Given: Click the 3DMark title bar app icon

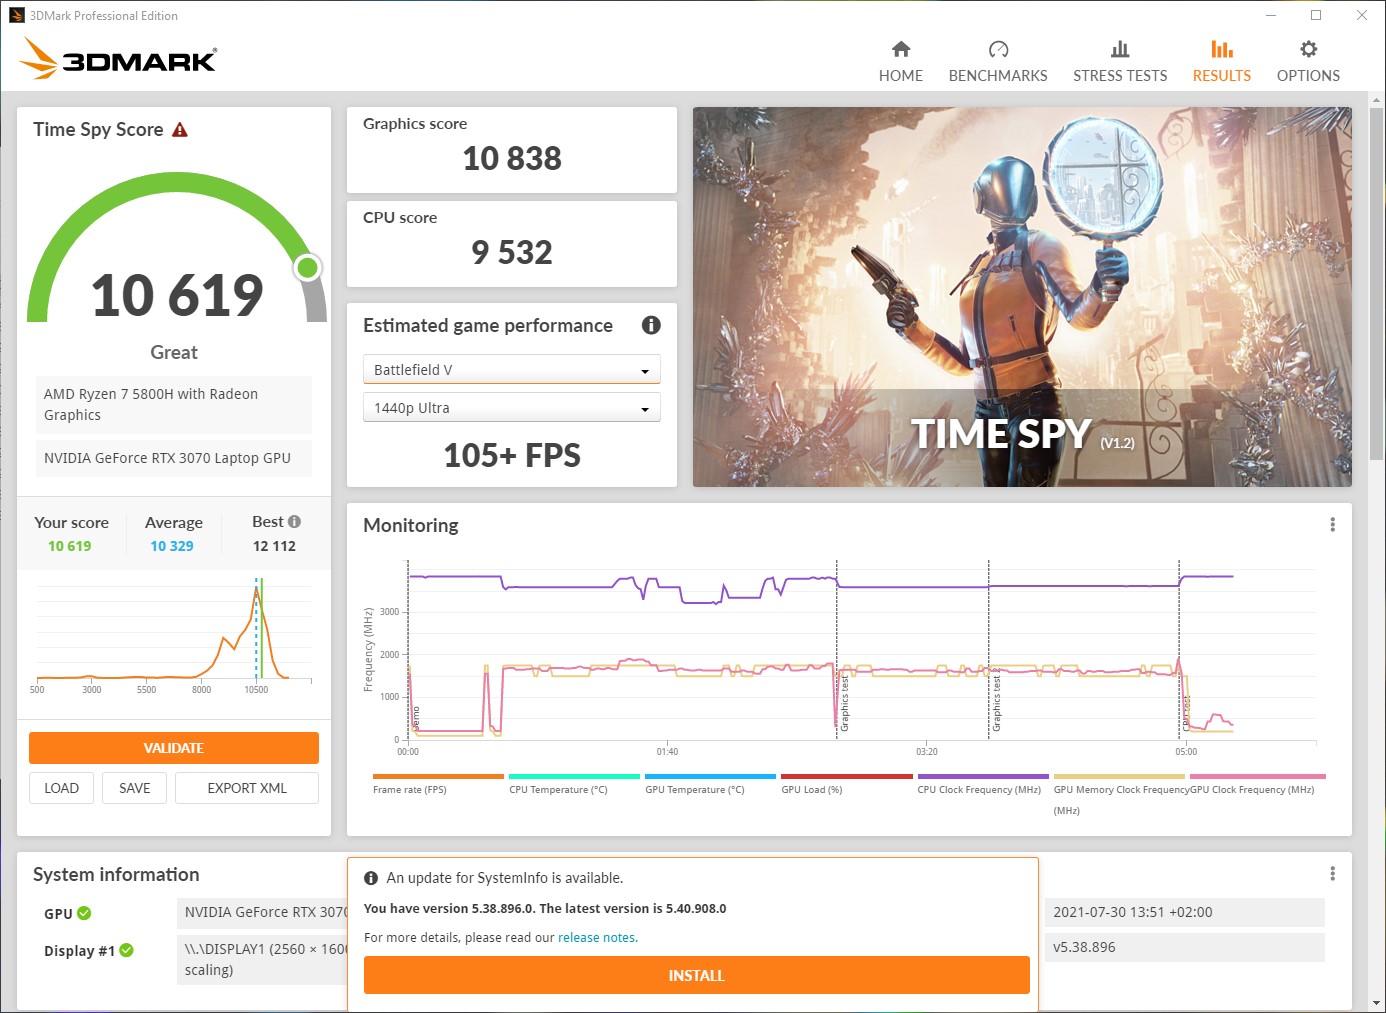Looking at the screenshot, I should [x=16, y=15].
